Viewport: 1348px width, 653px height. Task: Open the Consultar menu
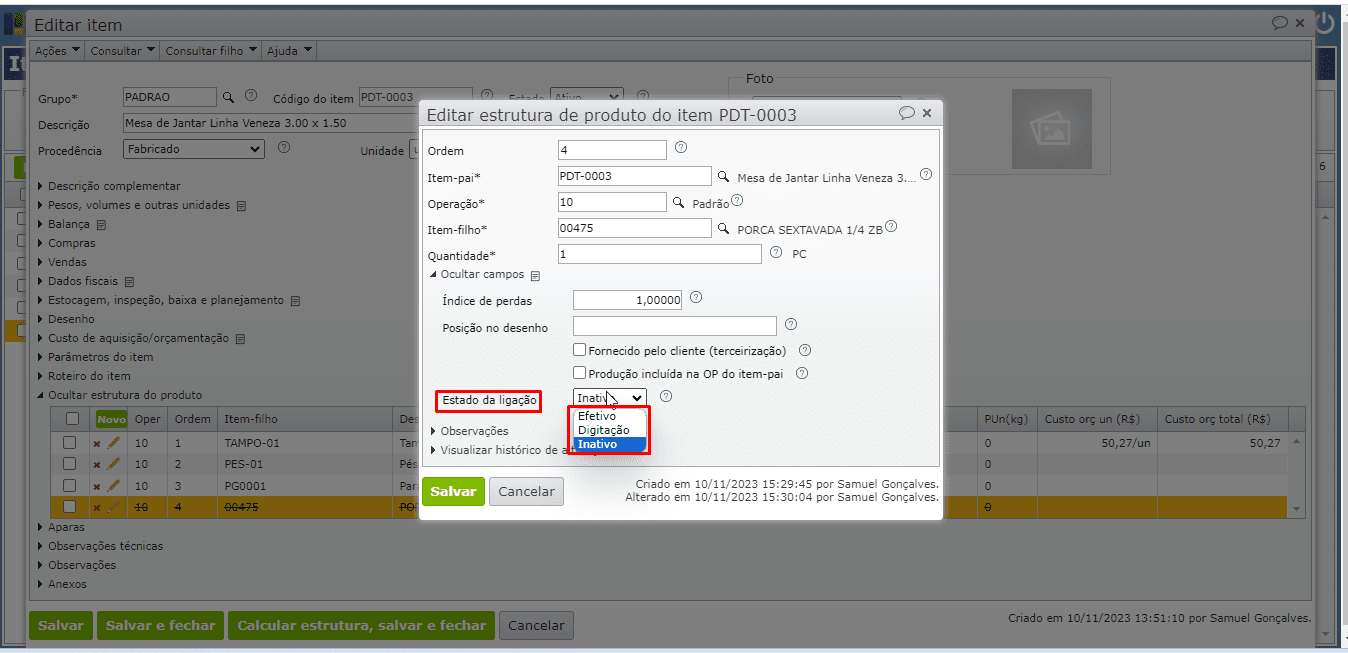(x=122, y=50)
